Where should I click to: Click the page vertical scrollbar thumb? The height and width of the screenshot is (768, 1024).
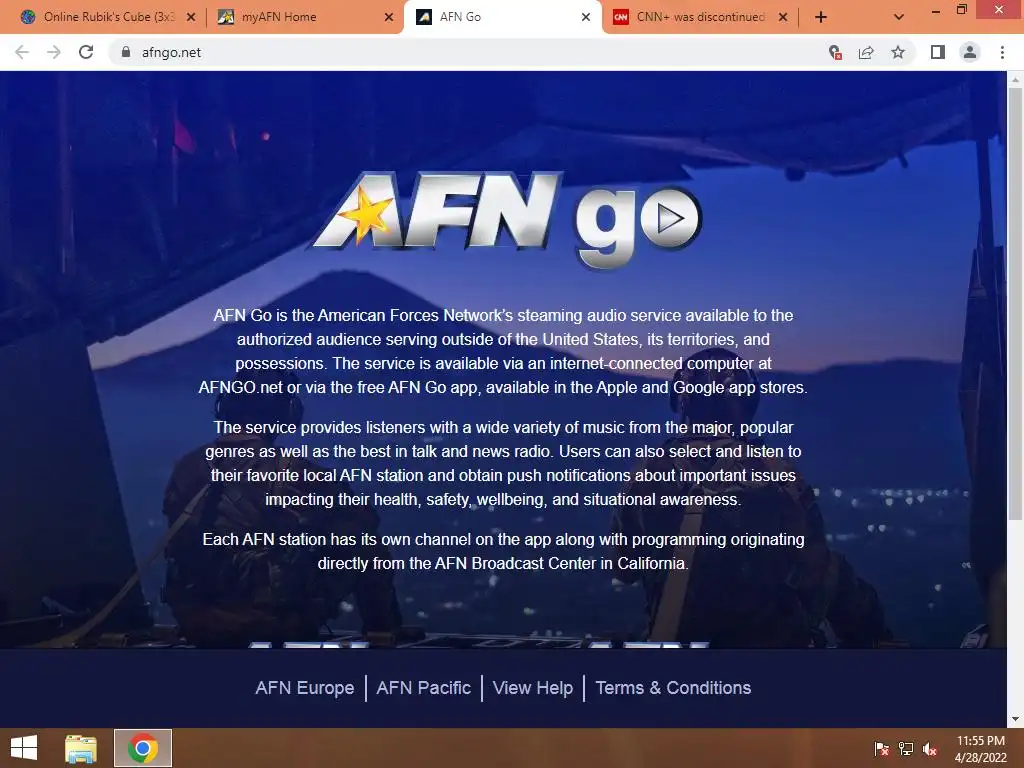(1015, 304)
